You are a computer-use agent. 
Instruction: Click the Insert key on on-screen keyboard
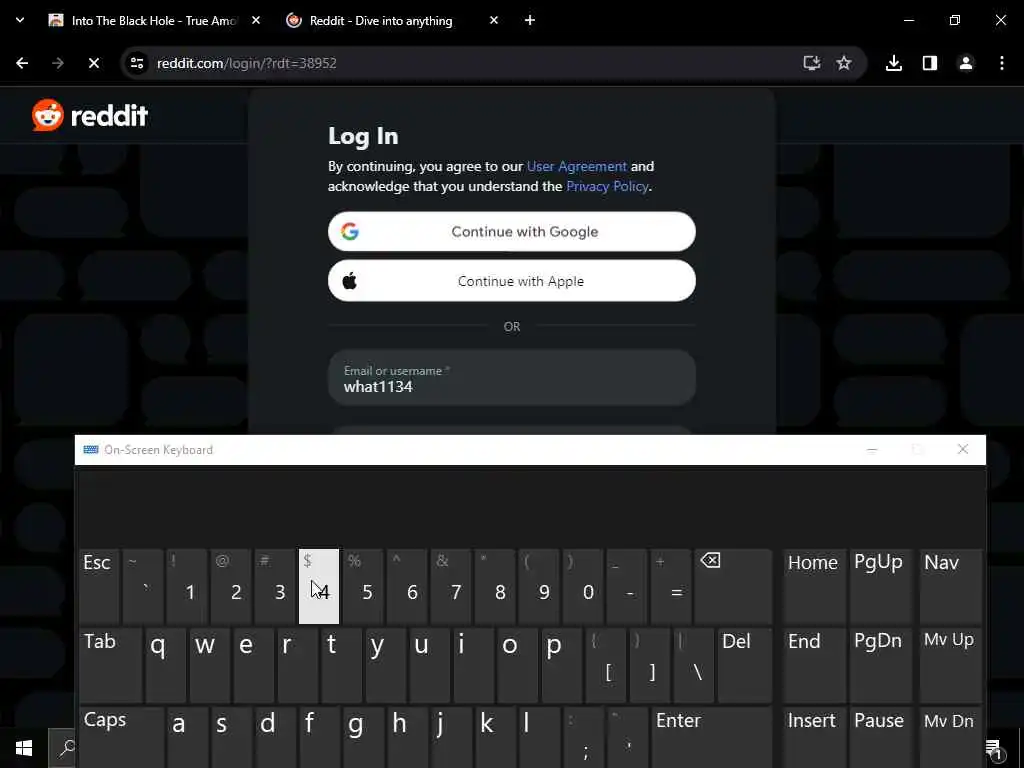[x=813, y=738]
